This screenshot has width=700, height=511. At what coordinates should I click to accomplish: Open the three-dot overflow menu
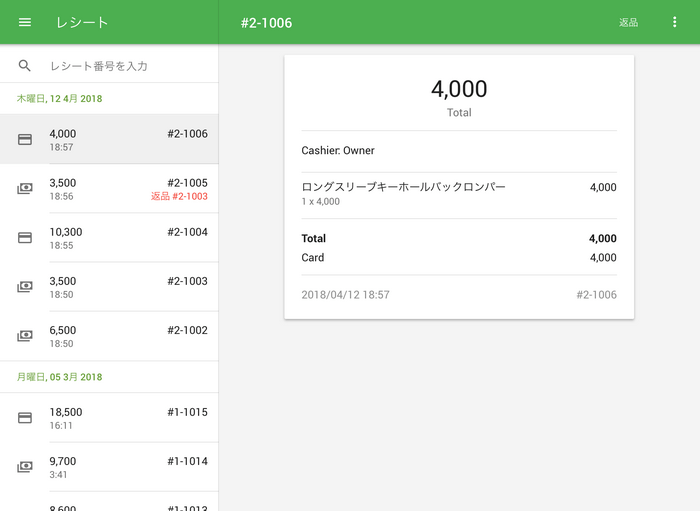[x=674, y=22]
